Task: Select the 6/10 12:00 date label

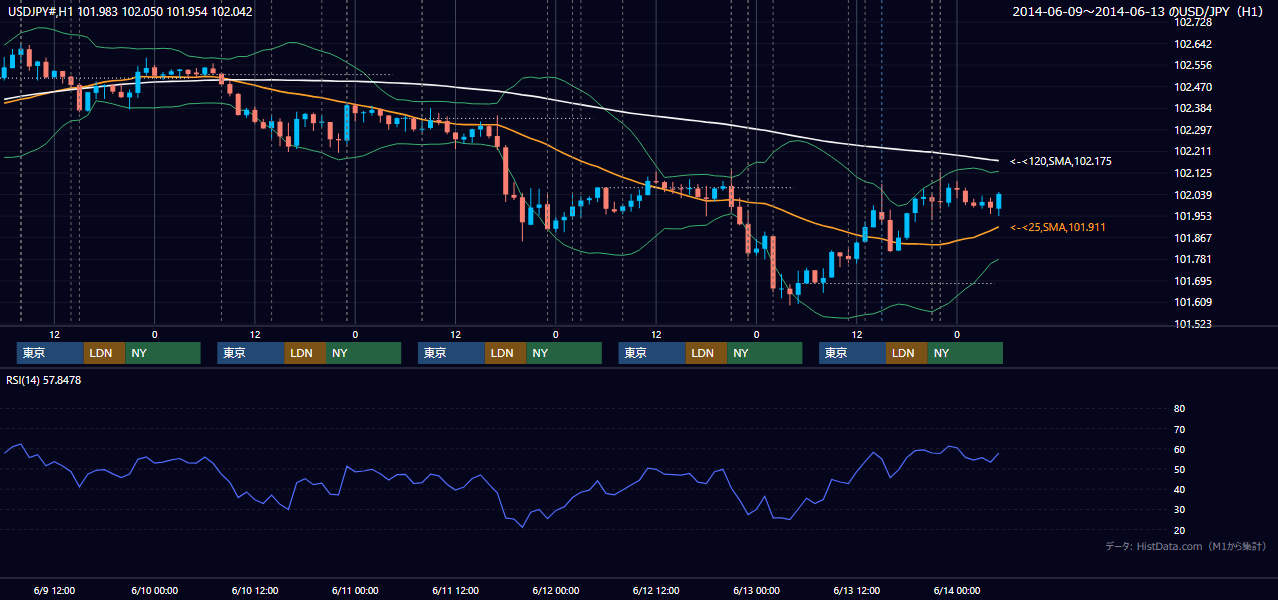Action: (x=255, y=590)
